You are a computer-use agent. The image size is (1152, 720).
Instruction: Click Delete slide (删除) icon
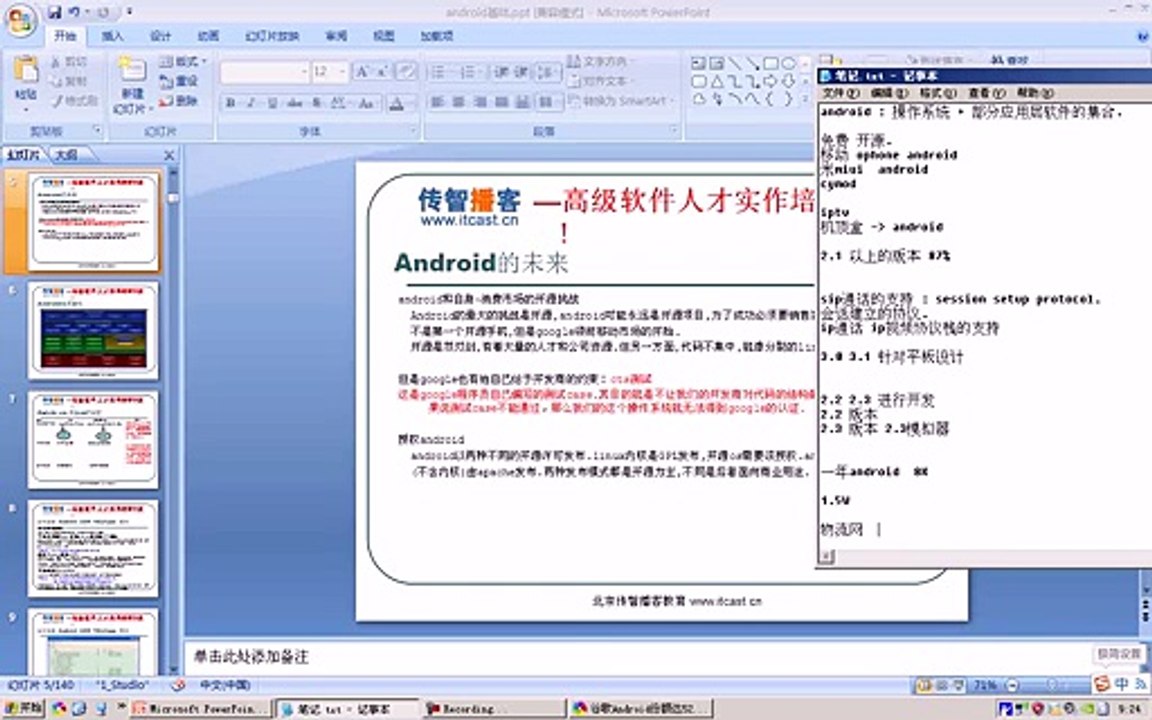tap(166, 101)
